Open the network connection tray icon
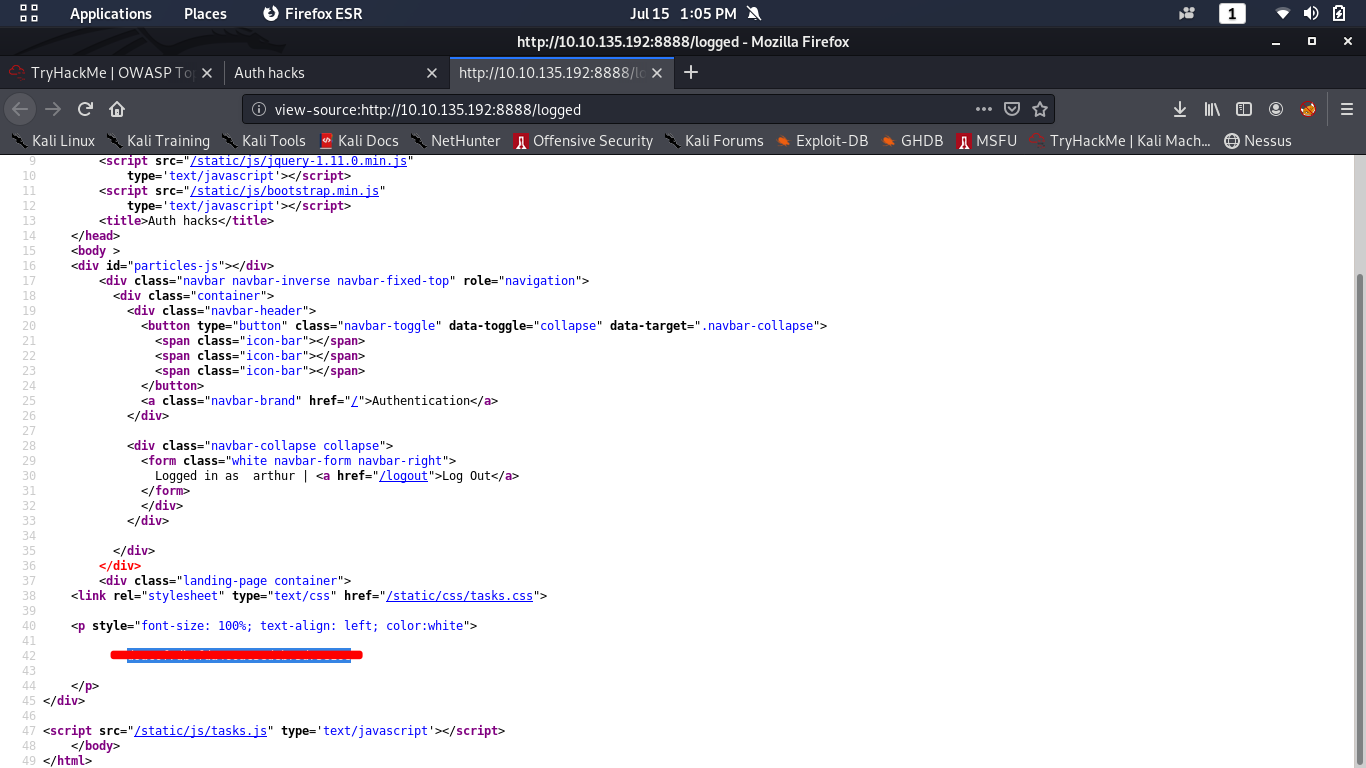The width and height of the screenshot is (1366, 768). pos(1283,14)
